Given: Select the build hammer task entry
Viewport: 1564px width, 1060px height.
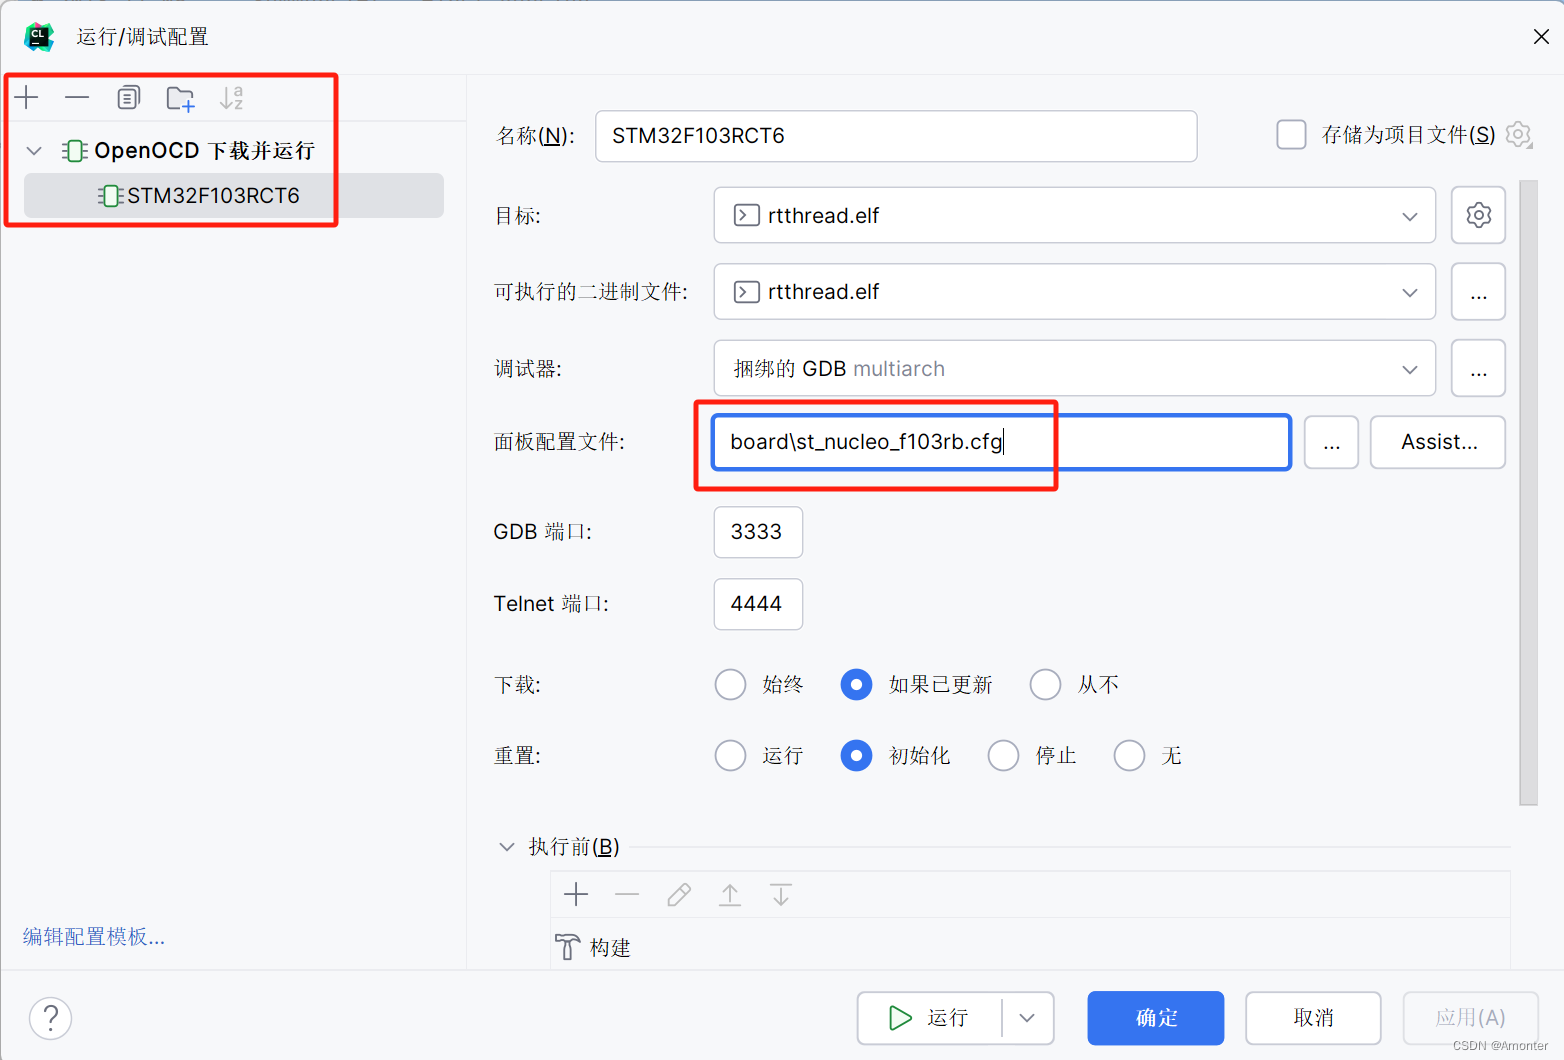Looking at the screenshot, I should click(594, 947).
